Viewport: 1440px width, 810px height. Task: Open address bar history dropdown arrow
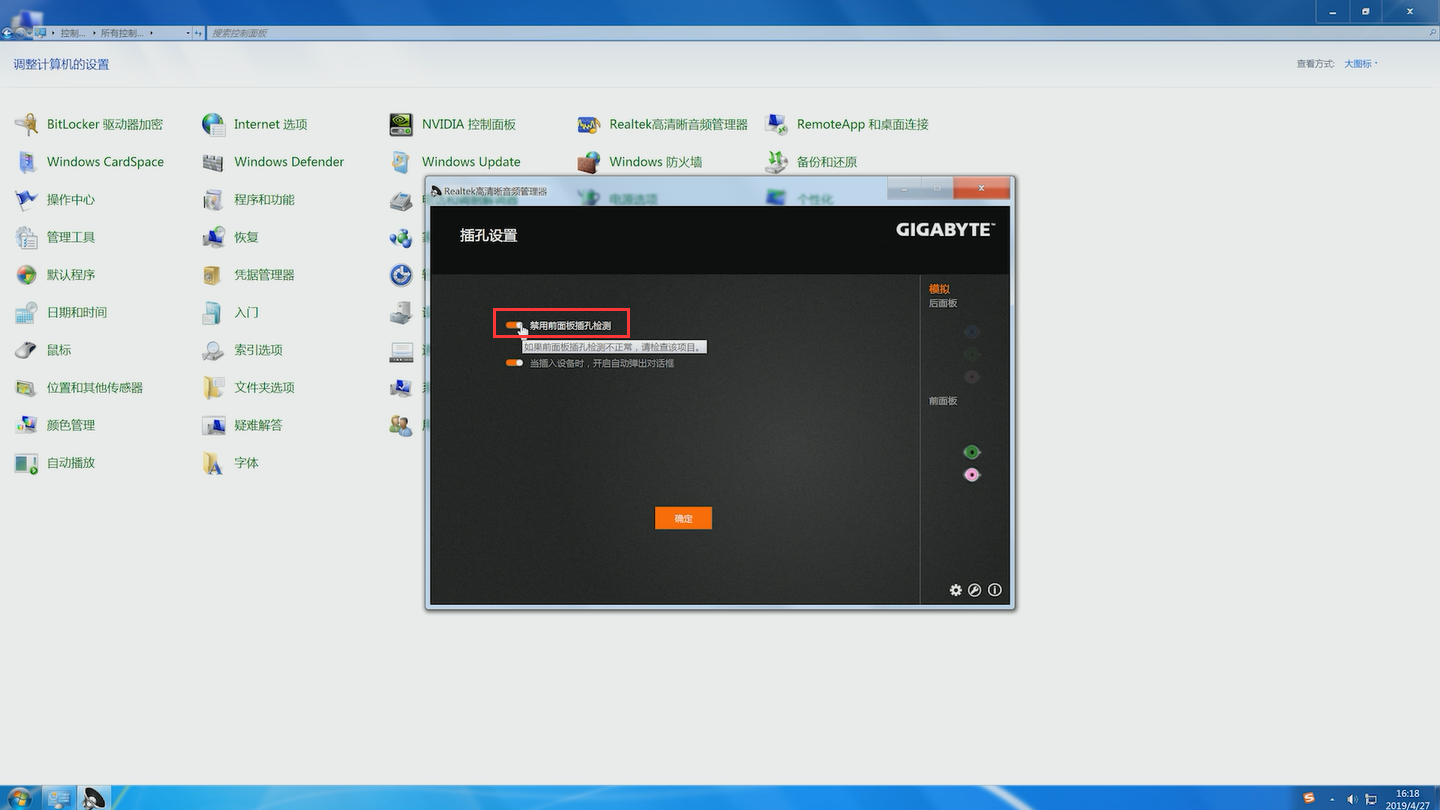188,33
